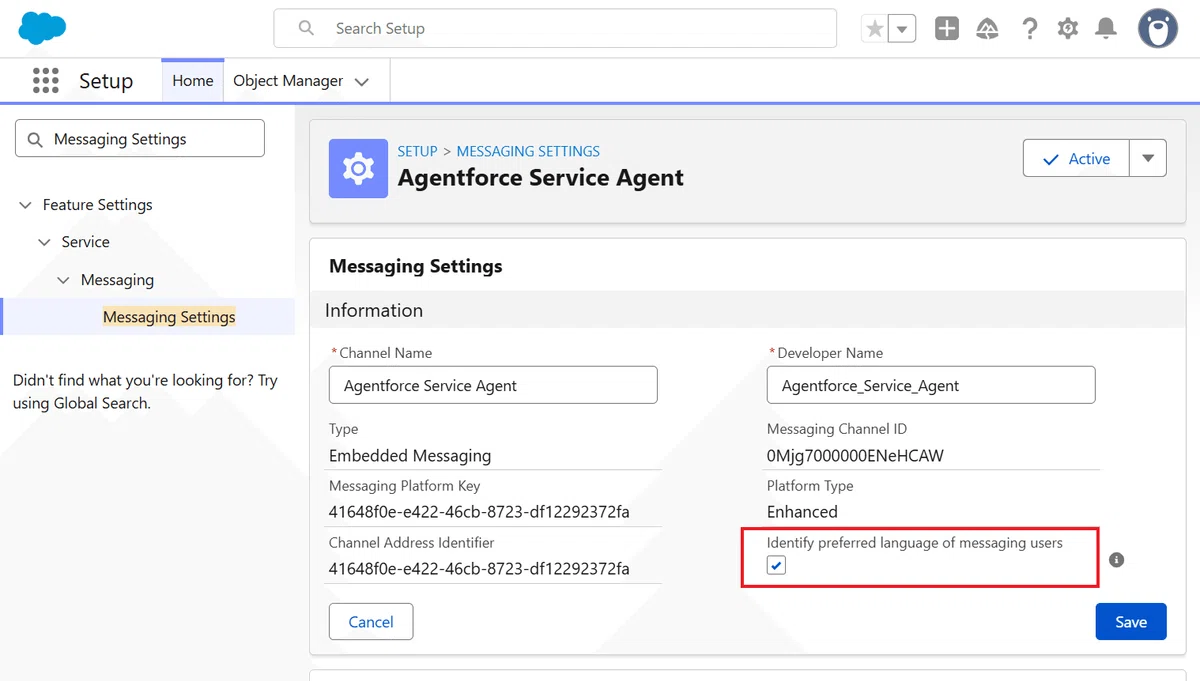Collapse the Feature Settings tree node
Image resolution: width=1200 pixels, height=681 pixels.
click(x=25, y=205)
